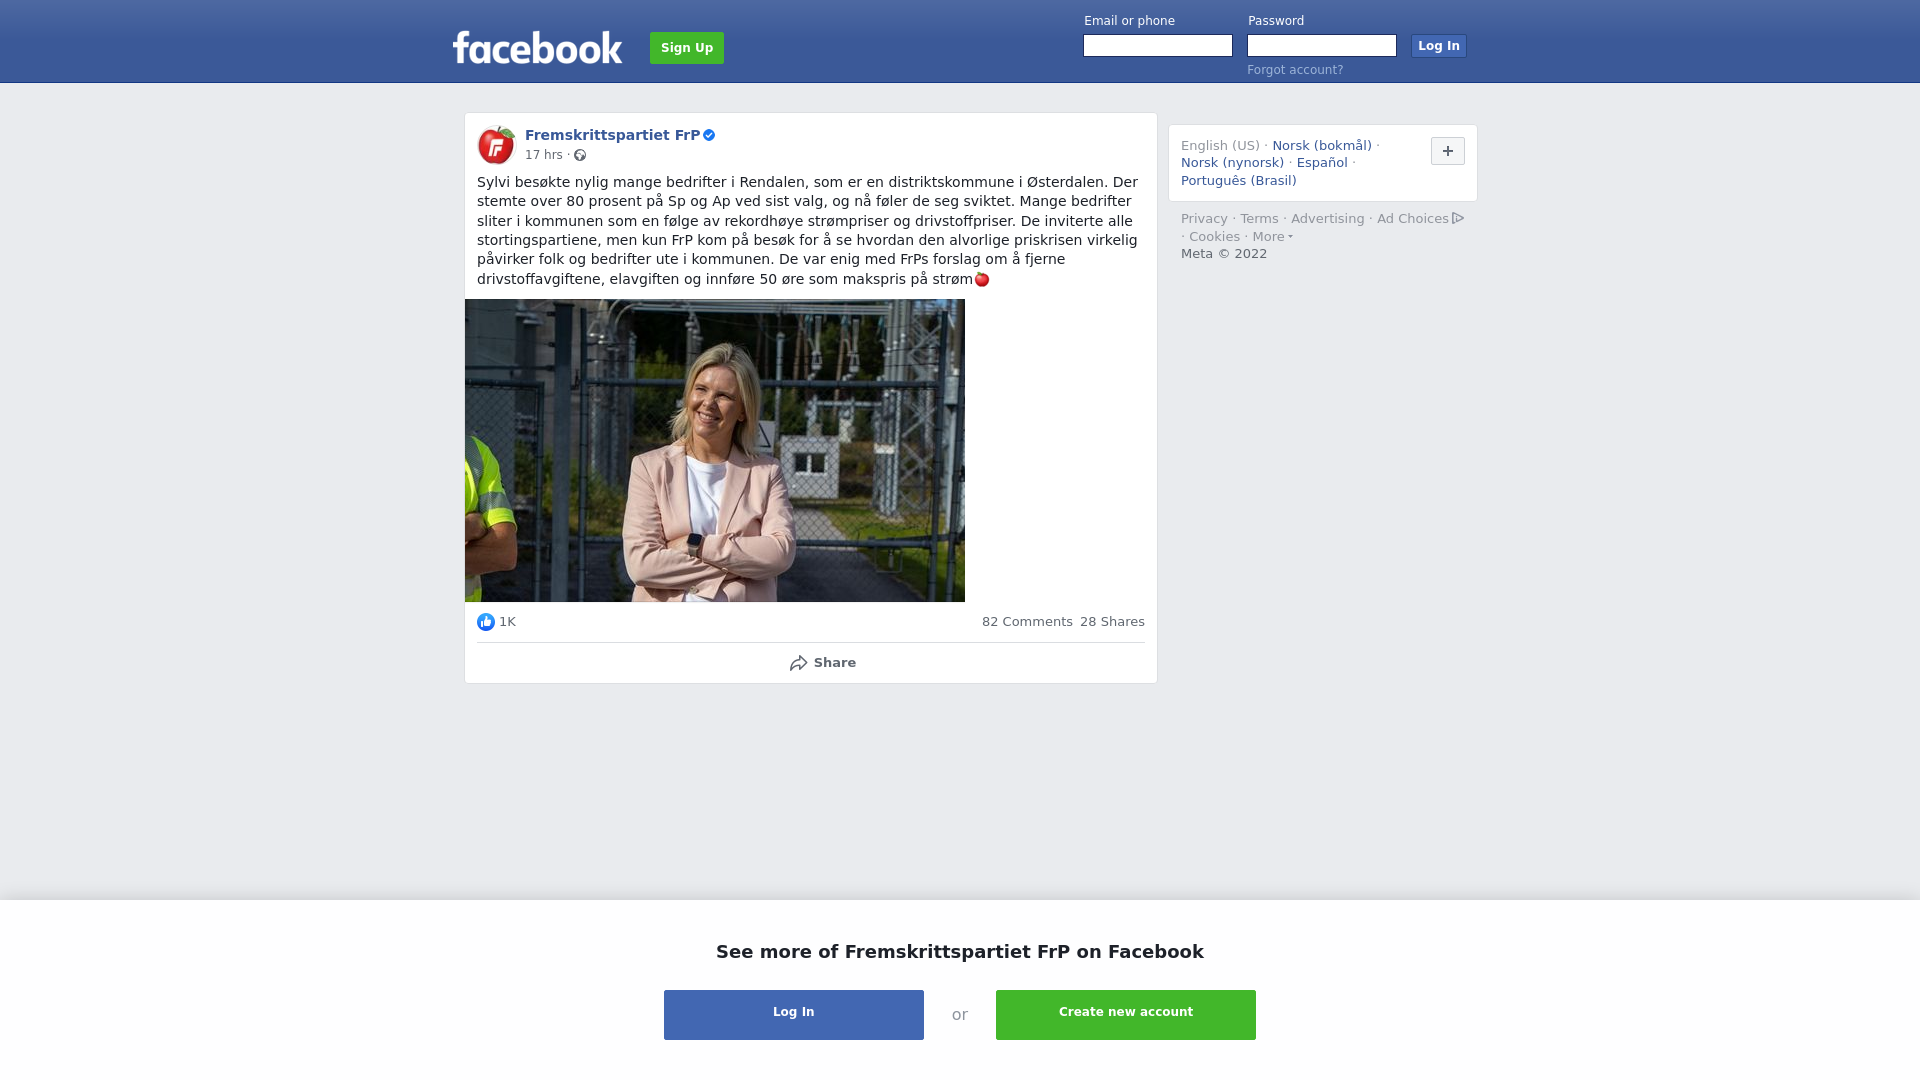Click the share arrow icon
The image size is (1920, 1080).
tap(798, 663)
